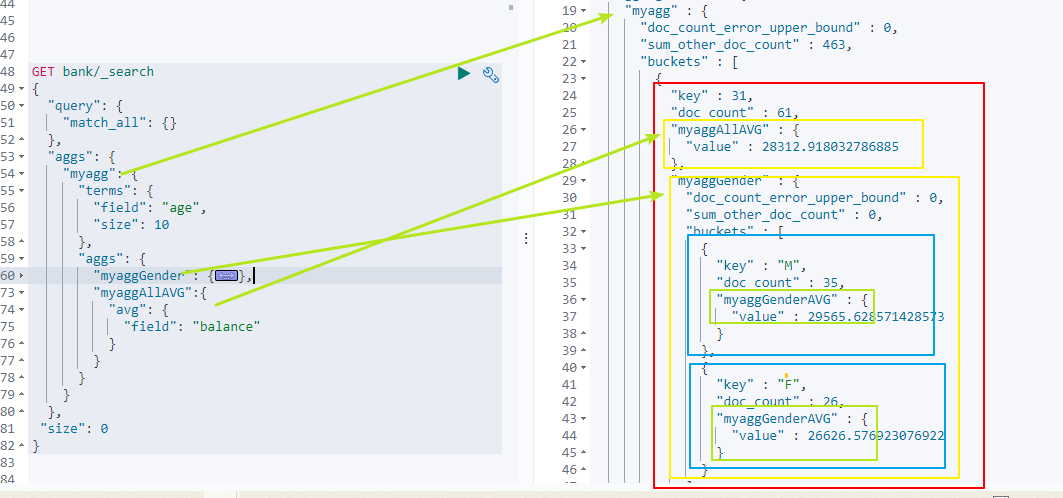This screenshot has width=1063, height=498.
Task: Click line number 48 in the request gutter
Action: pyautogui.click(x=9, y=71)
